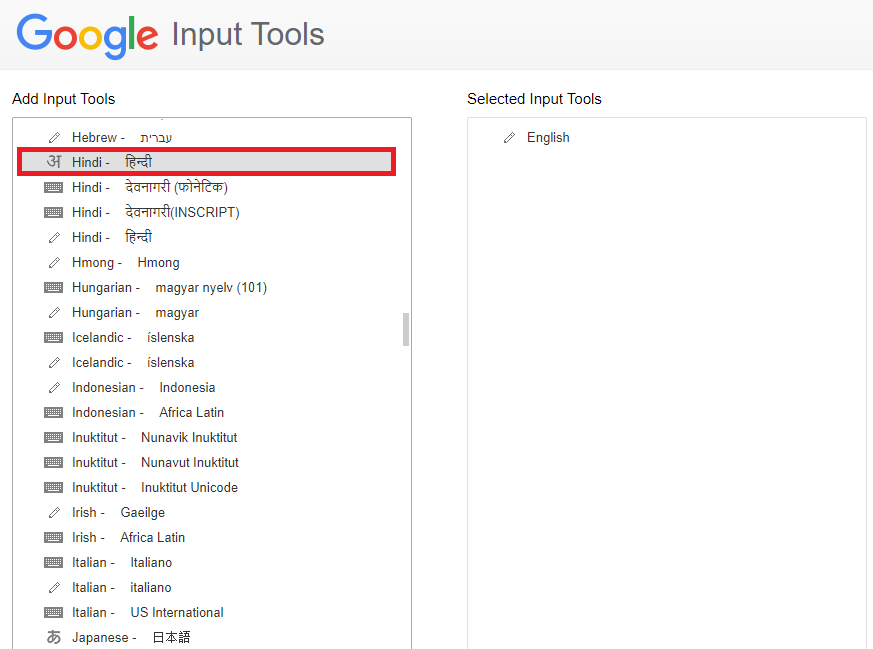Click pencil icon beside English in selected tools

point(509,137)
